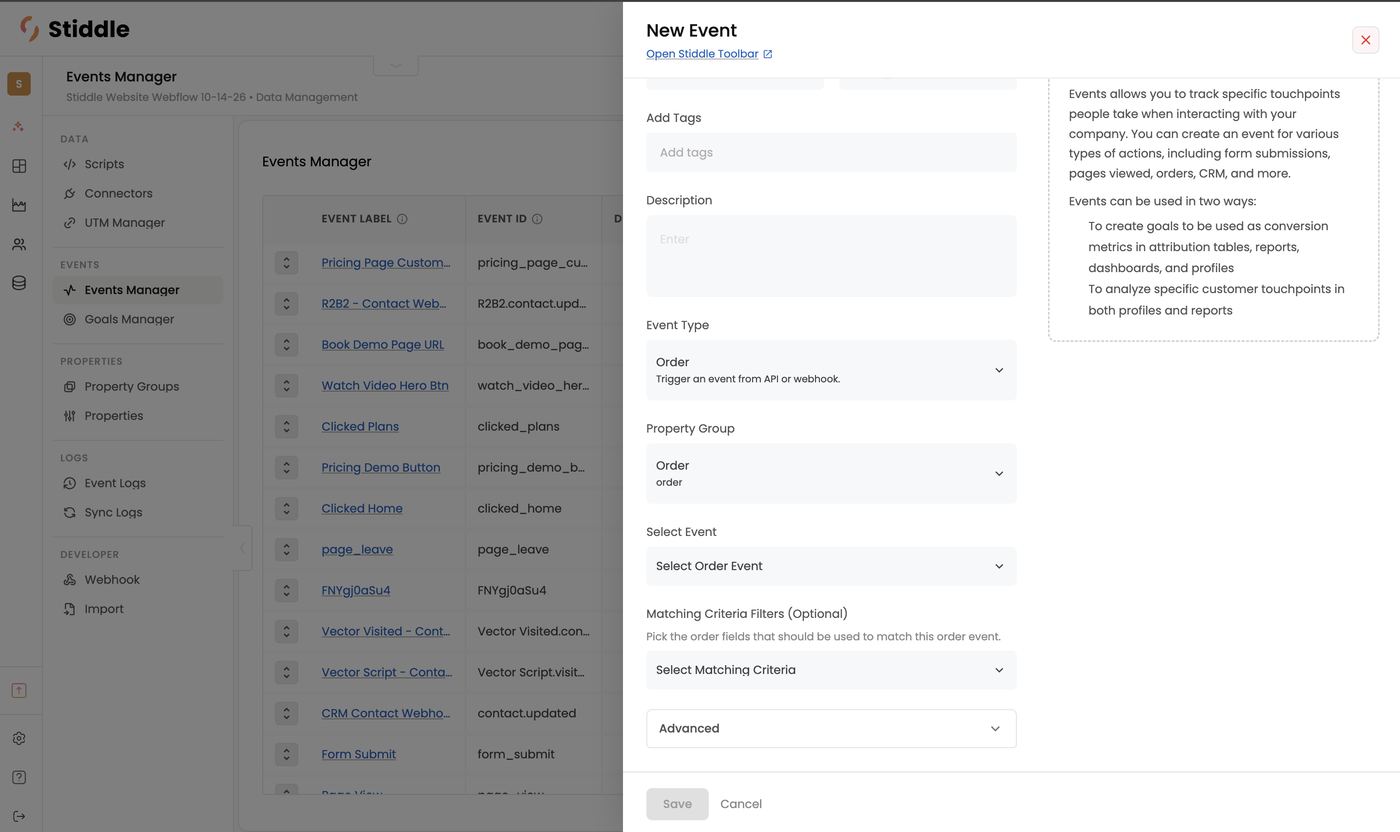Screen dimensions: 1400x832
Task: Open the chart analytics icon in left rail
Action: pos(19,205)
